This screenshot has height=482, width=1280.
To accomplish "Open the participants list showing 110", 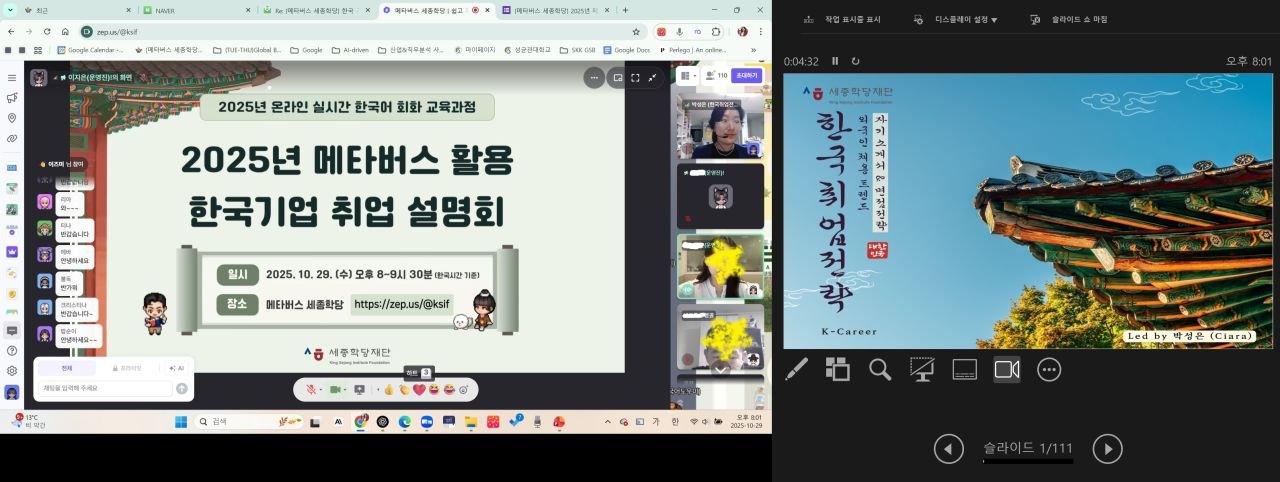I will (x=716, y=75).
